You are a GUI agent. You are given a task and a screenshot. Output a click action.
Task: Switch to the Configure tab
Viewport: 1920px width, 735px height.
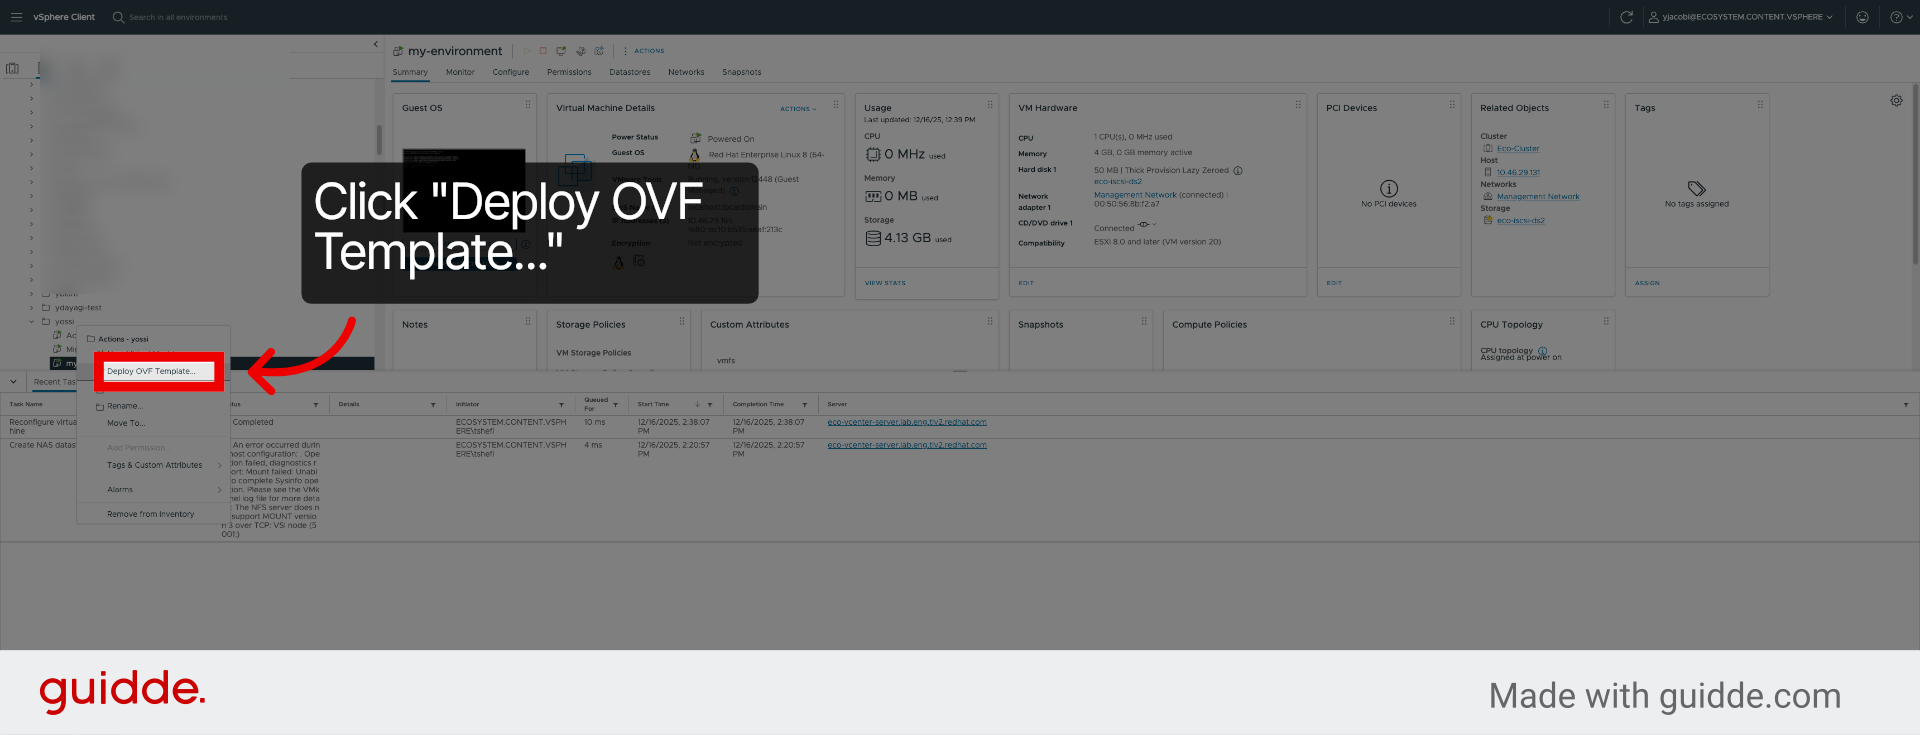[511, 72]
